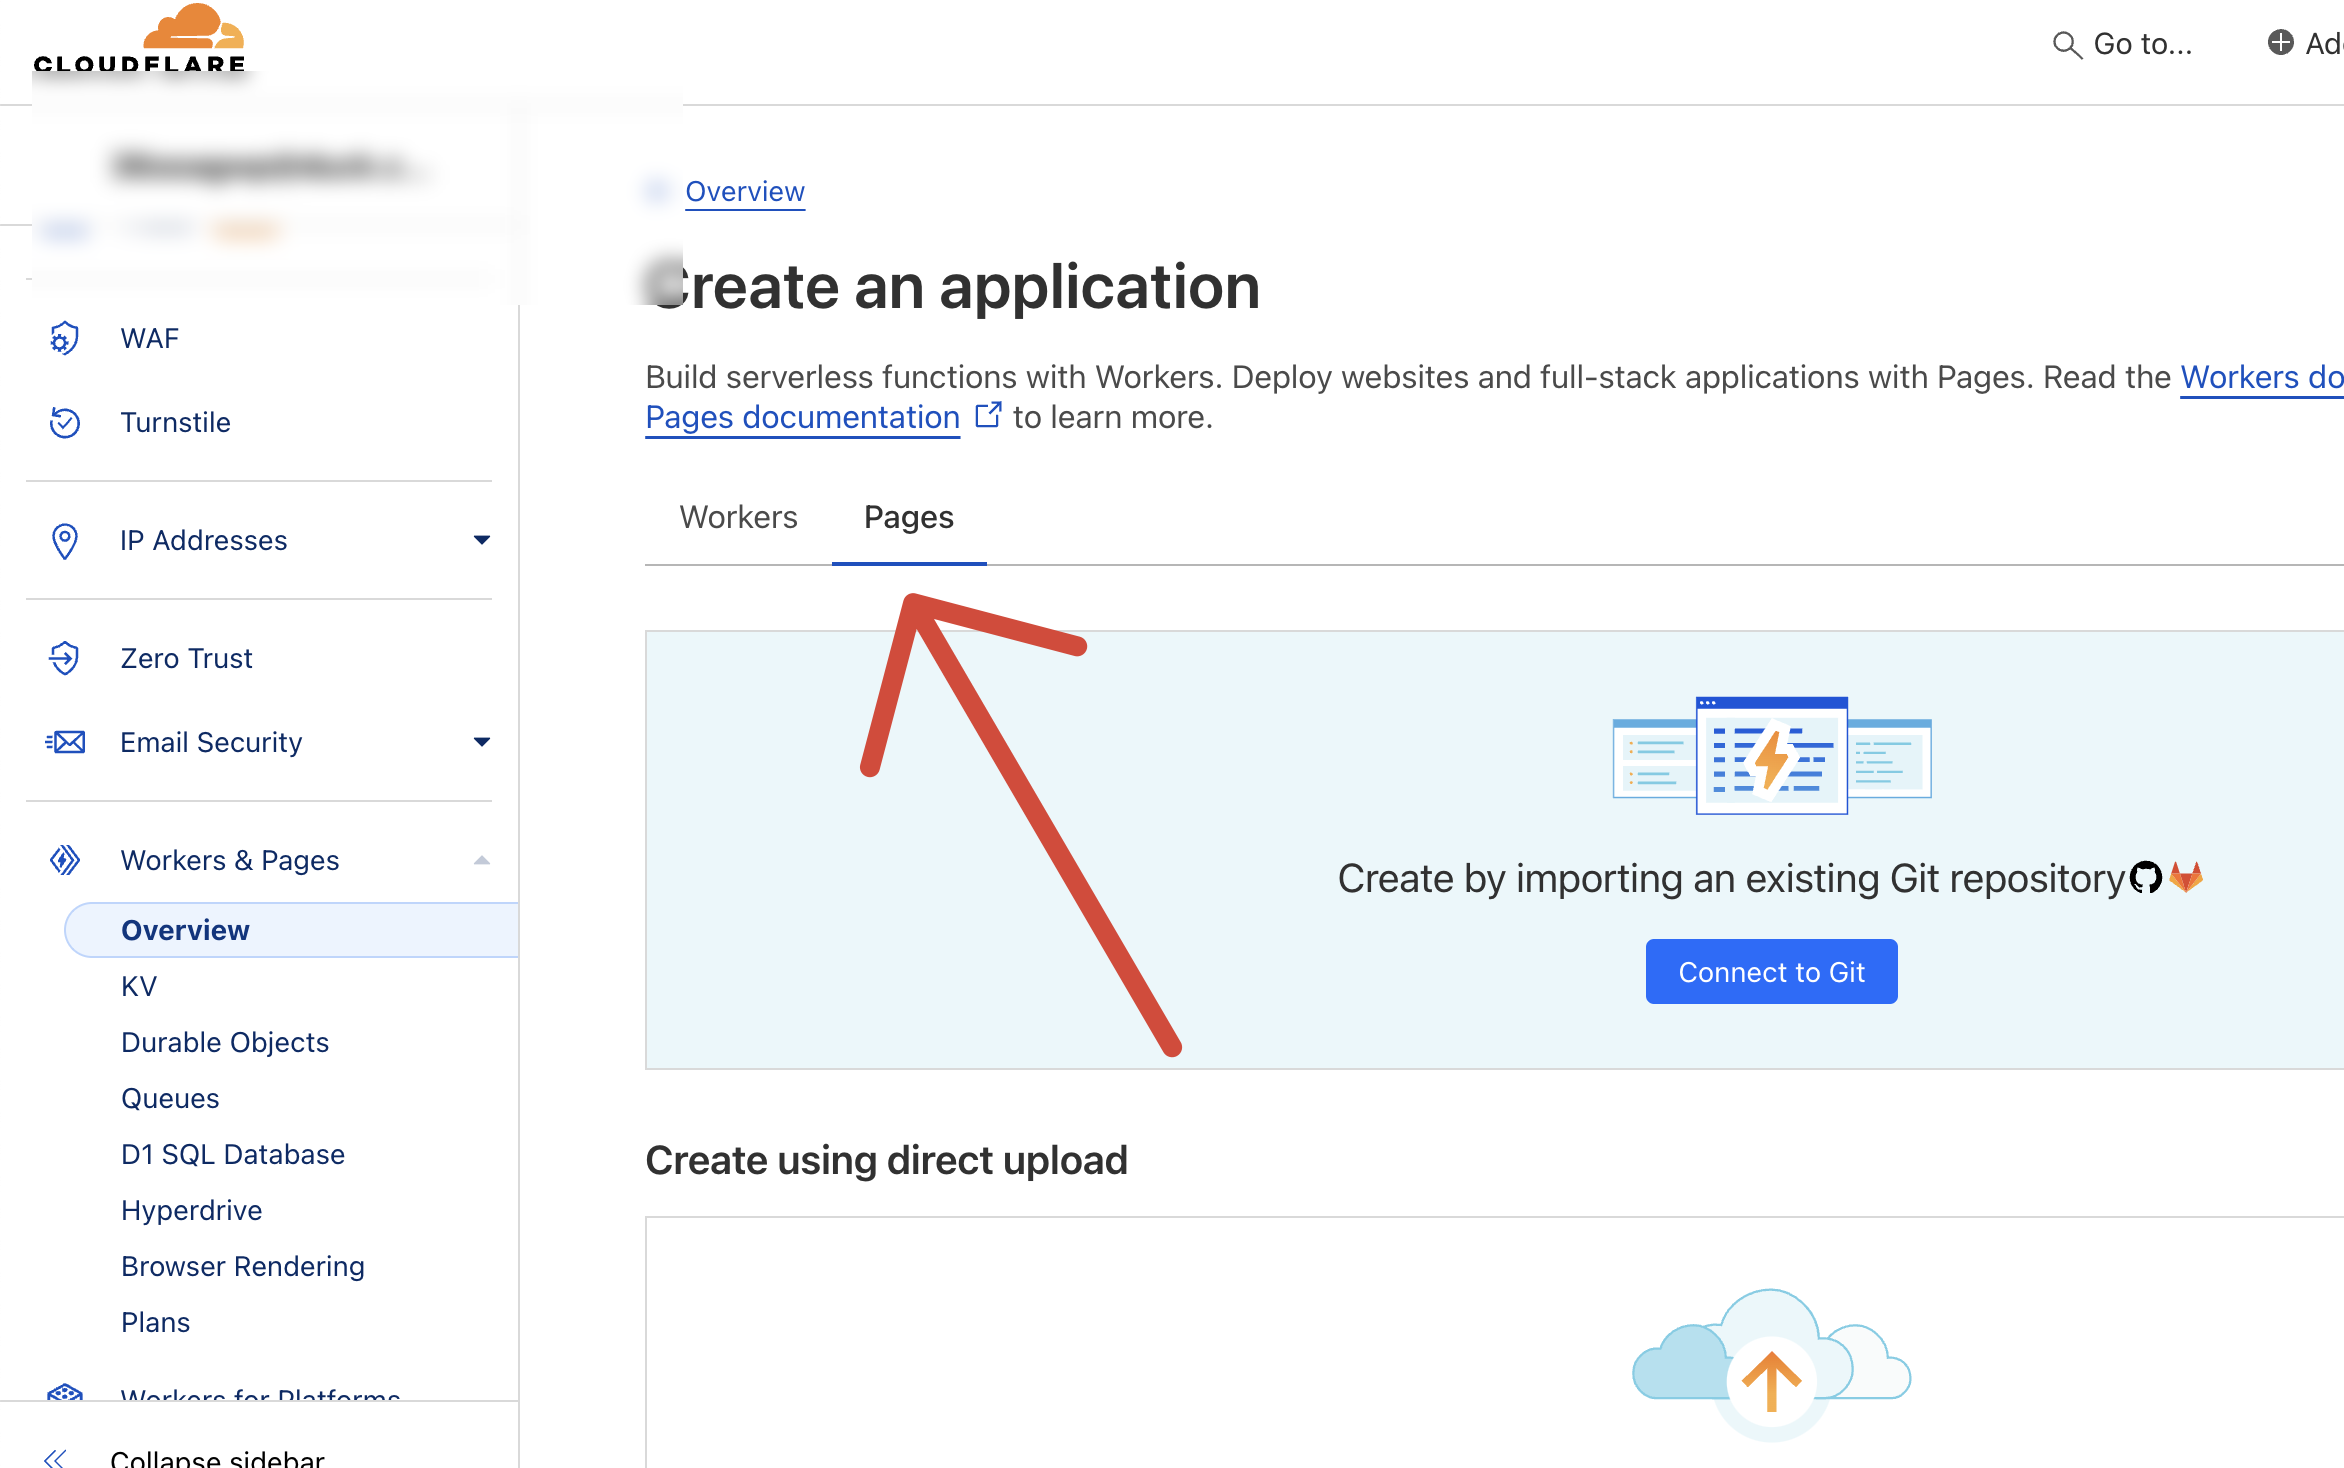Viewport: 2344px width, 1468px height.
Task: Click the Workers & Pages diamond icon
Action: (64, 860)
